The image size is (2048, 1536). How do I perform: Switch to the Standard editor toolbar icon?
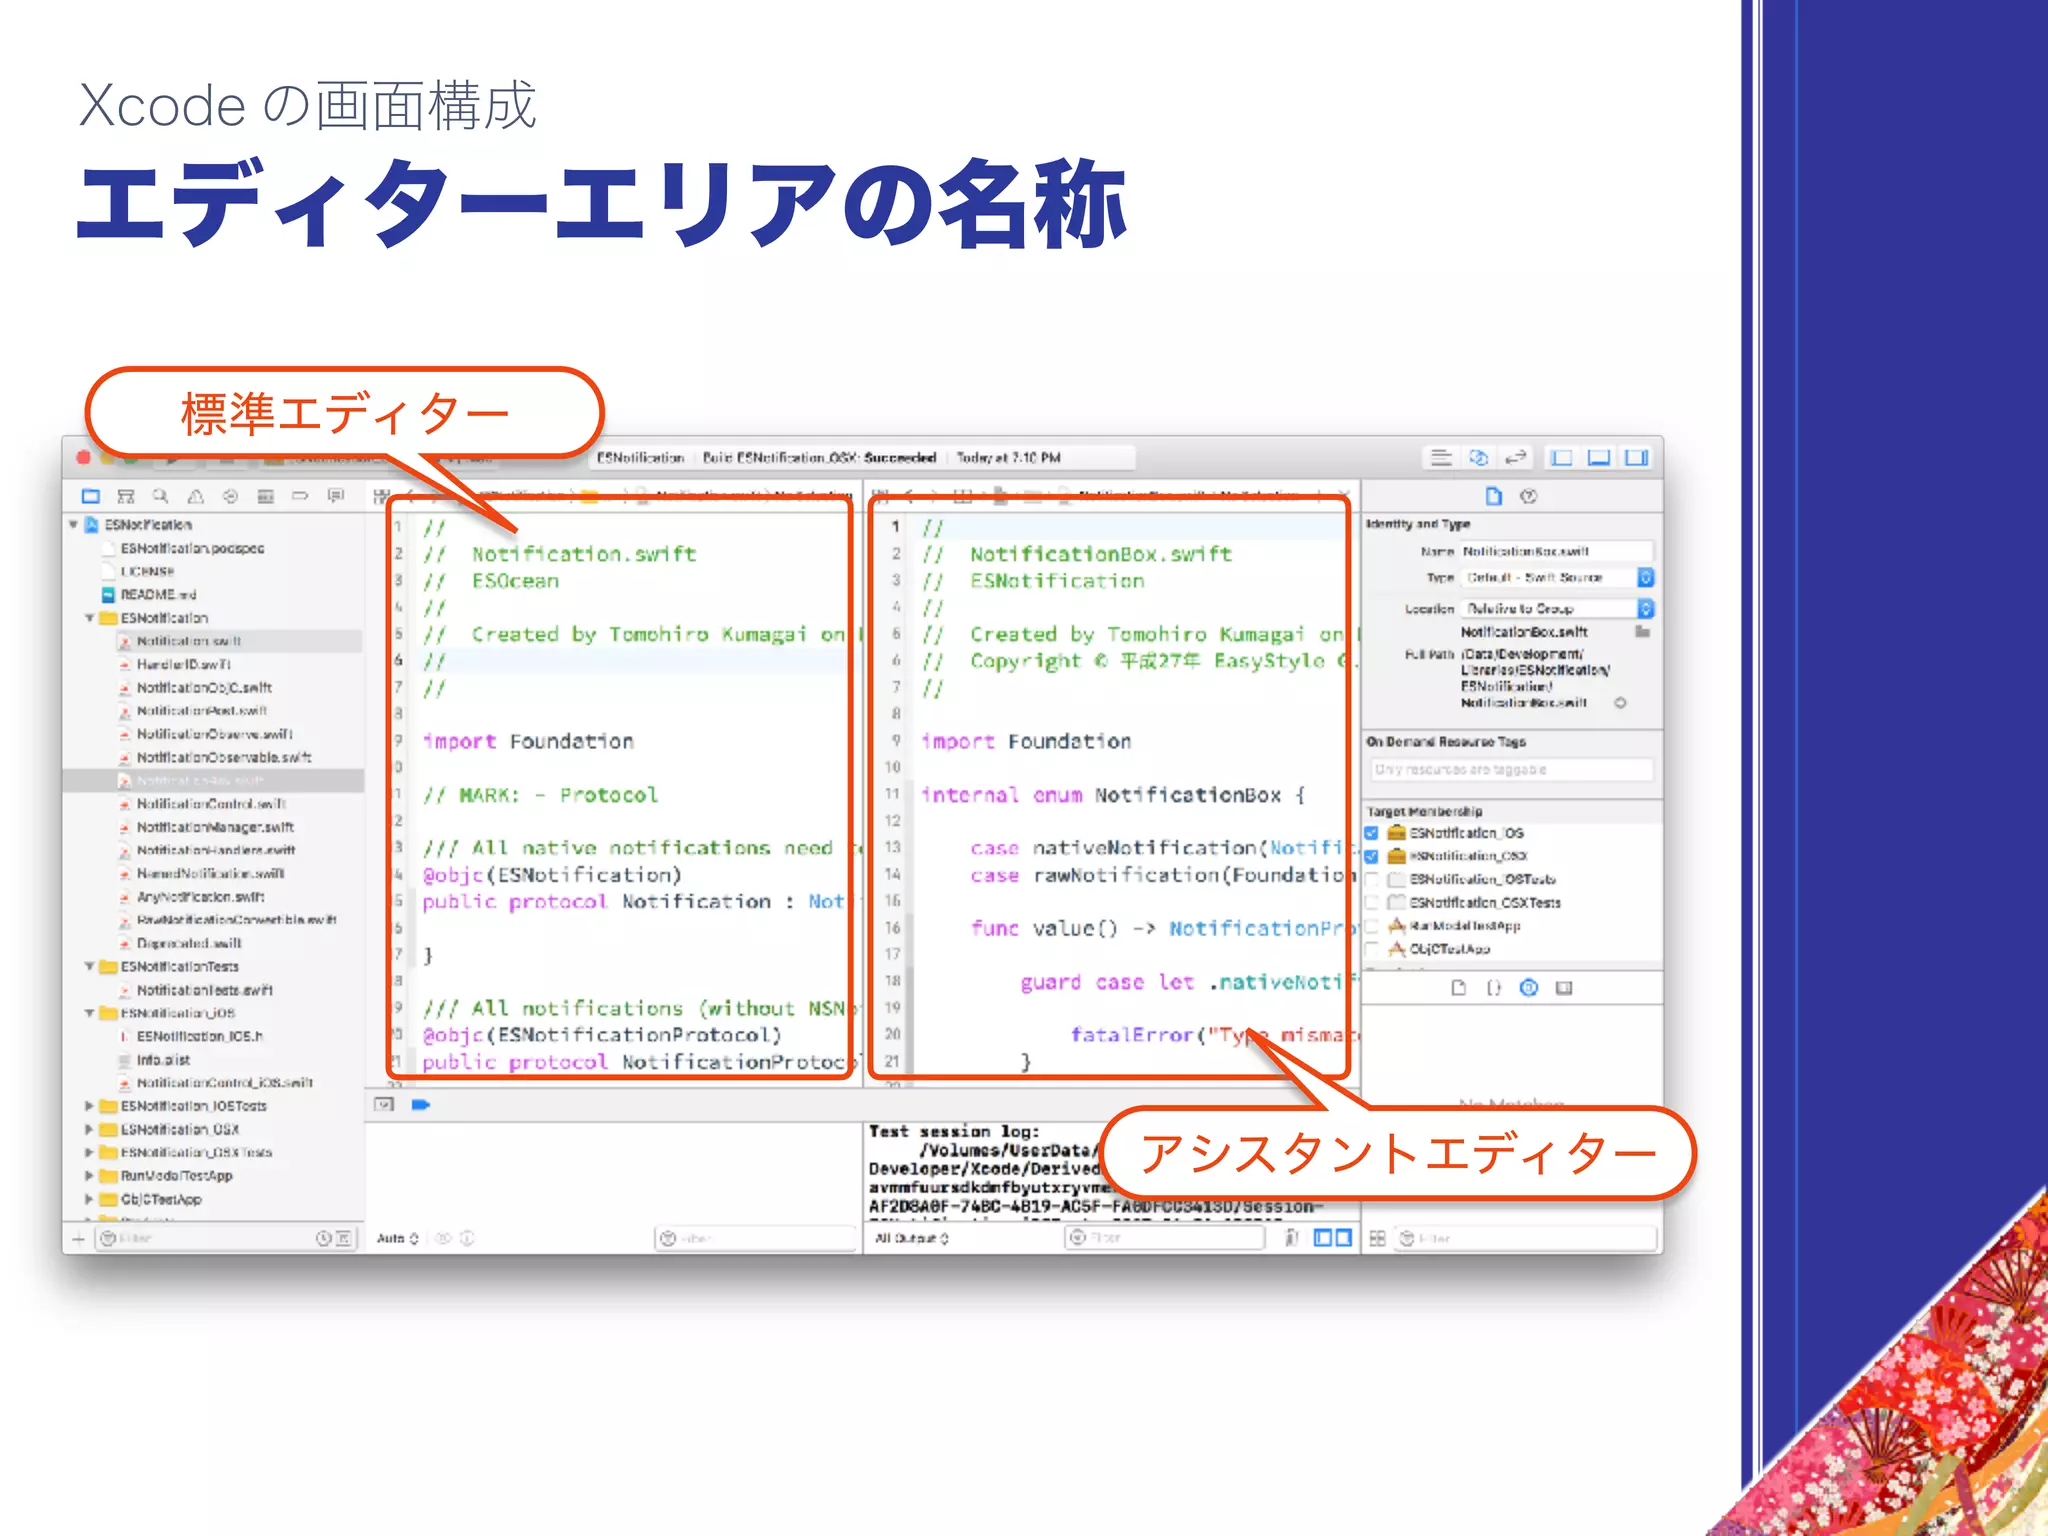[1441, 458]
